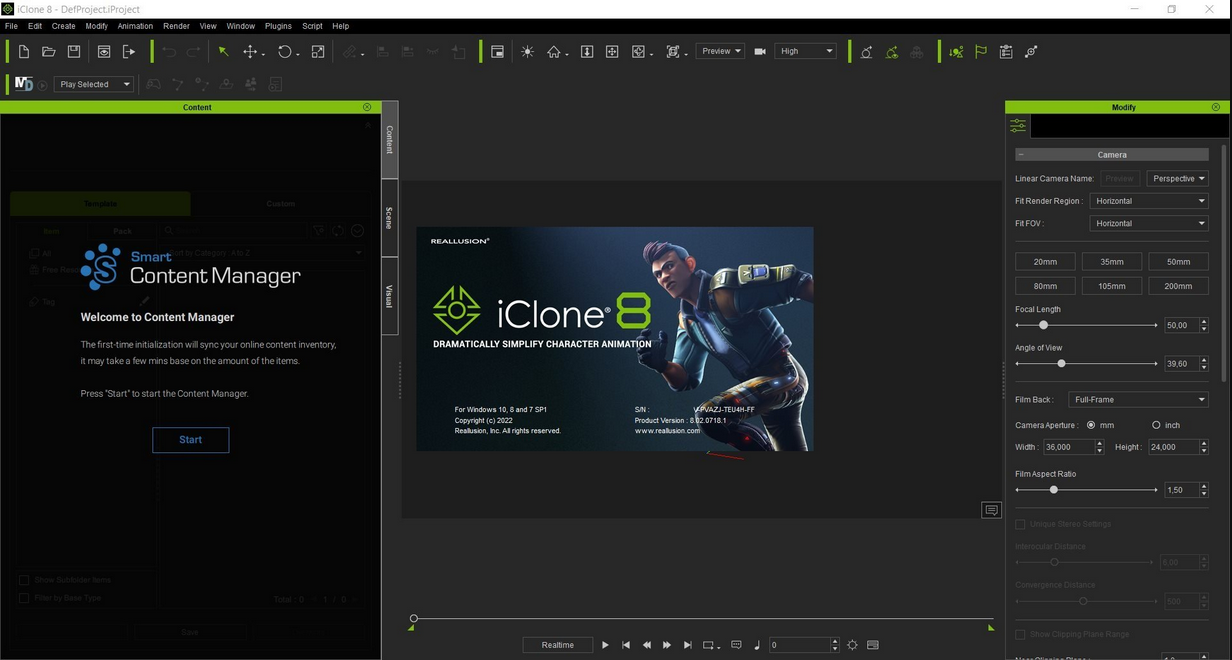Screen dimensions: 1232x660
Task: Step to previous frame on playbar
Action: (x=647, y=645)
